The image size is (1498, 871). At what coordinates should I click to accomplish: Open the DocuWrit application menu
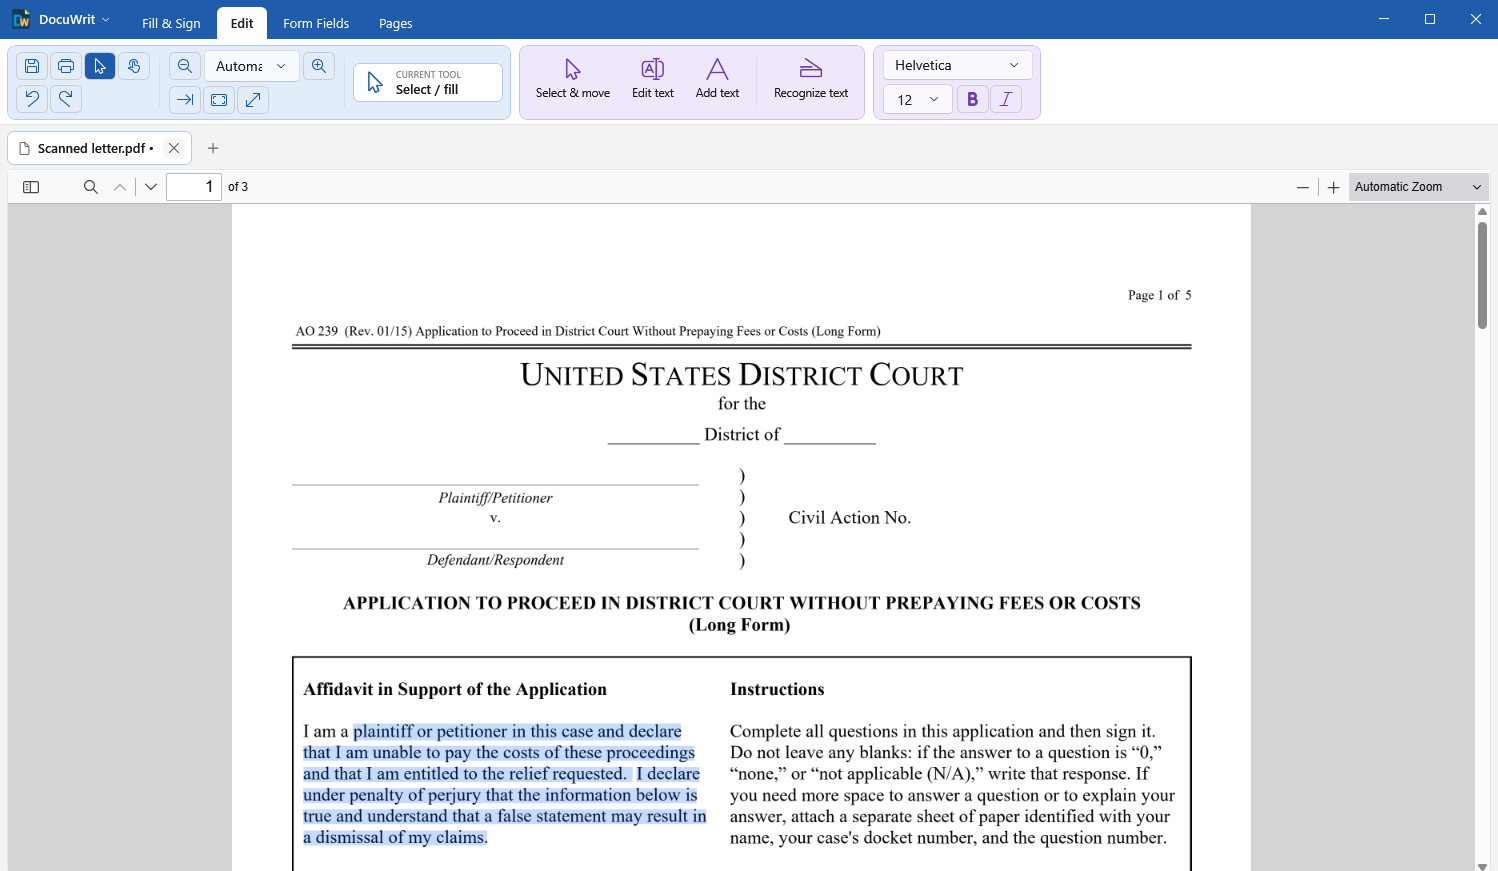point(61,19)
